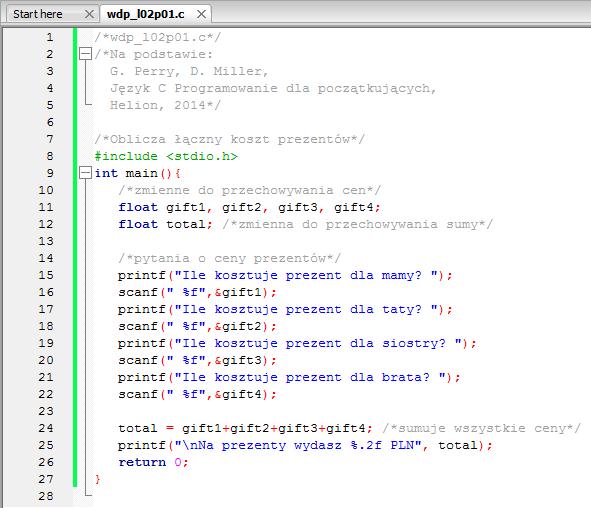The height and width of the screenshot is (508, 591).
Task: Click the printf 'Na prezenty wydasz' line
Action: (305, 445)
